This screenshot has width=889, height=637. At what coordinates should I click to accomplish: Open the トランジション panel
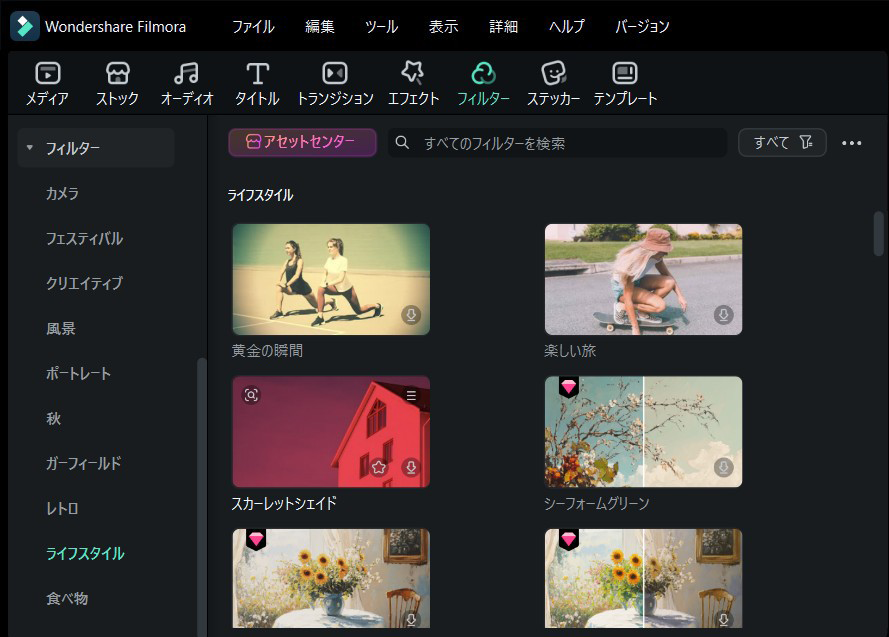[x=333, y=80]
